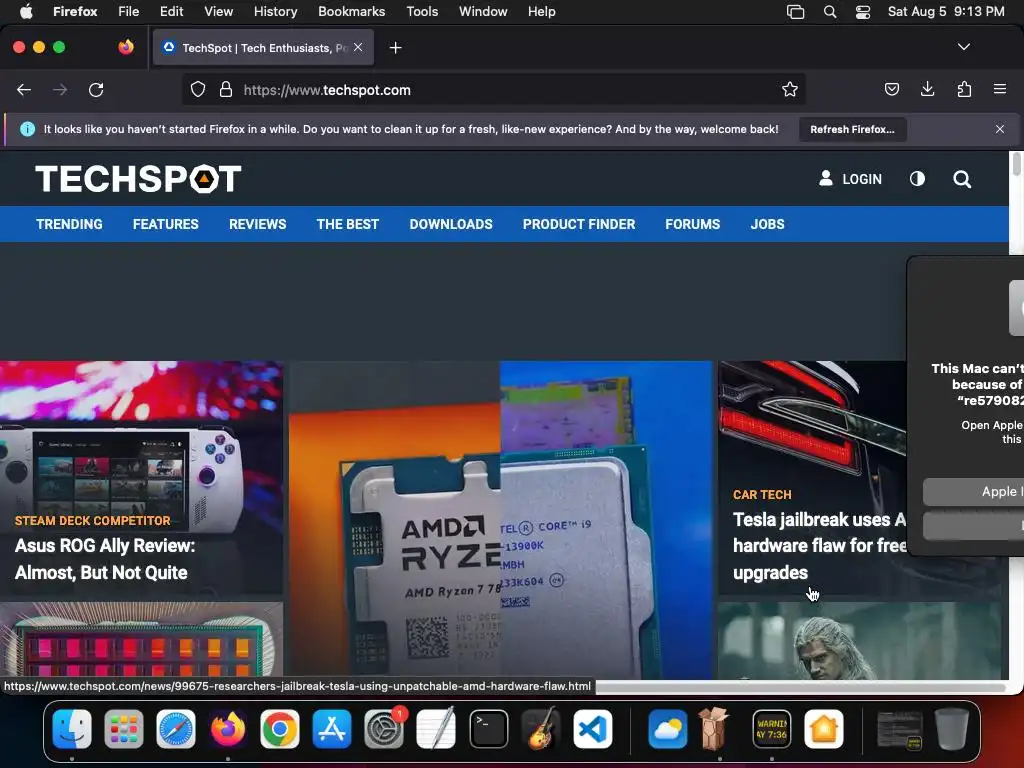Open Control Center in menu bar

pyautogui.click(x=863, y=12)
